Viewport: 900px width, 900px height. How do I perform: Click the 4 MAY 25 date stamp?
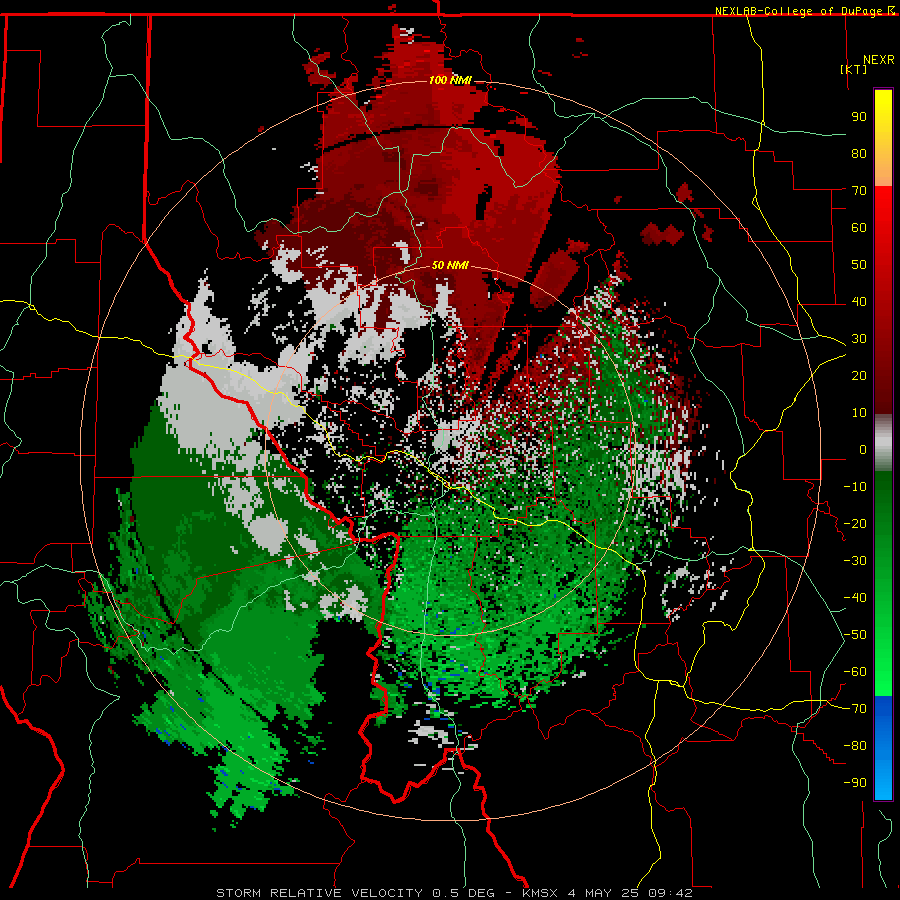(x=603, y=893)
